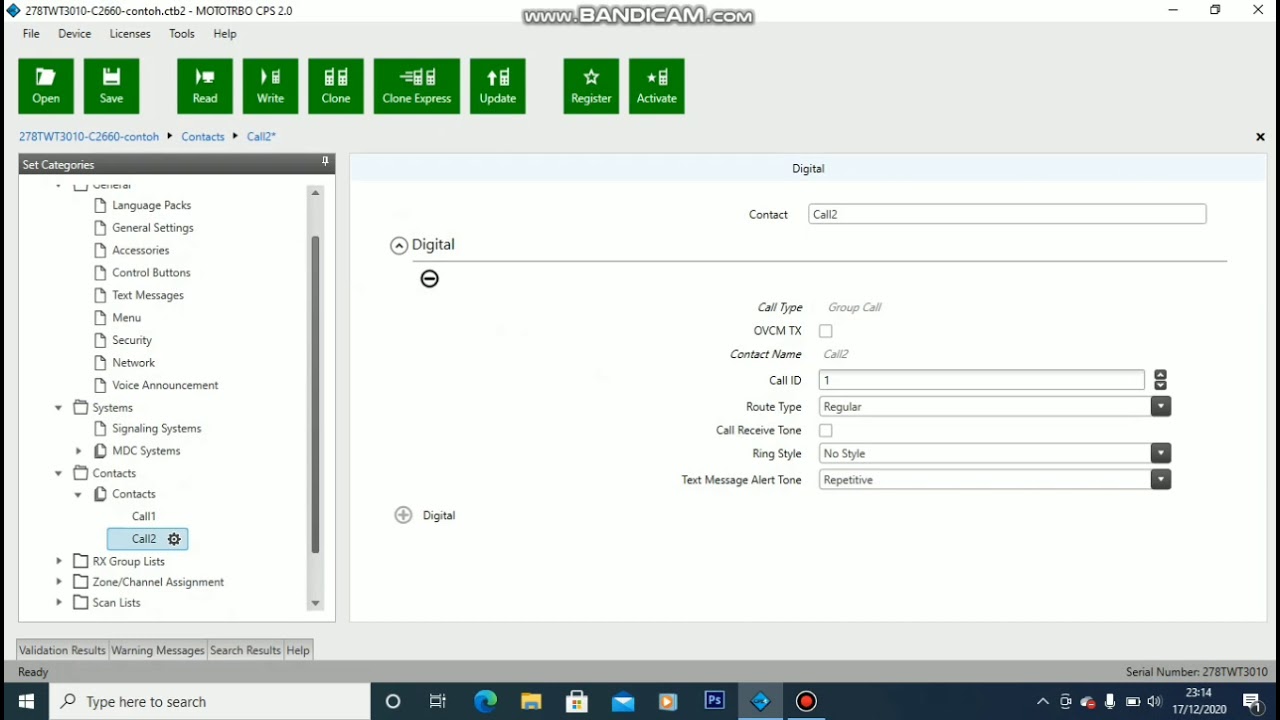Open Microsoft Store from taskbar

(x=577, y=701)
